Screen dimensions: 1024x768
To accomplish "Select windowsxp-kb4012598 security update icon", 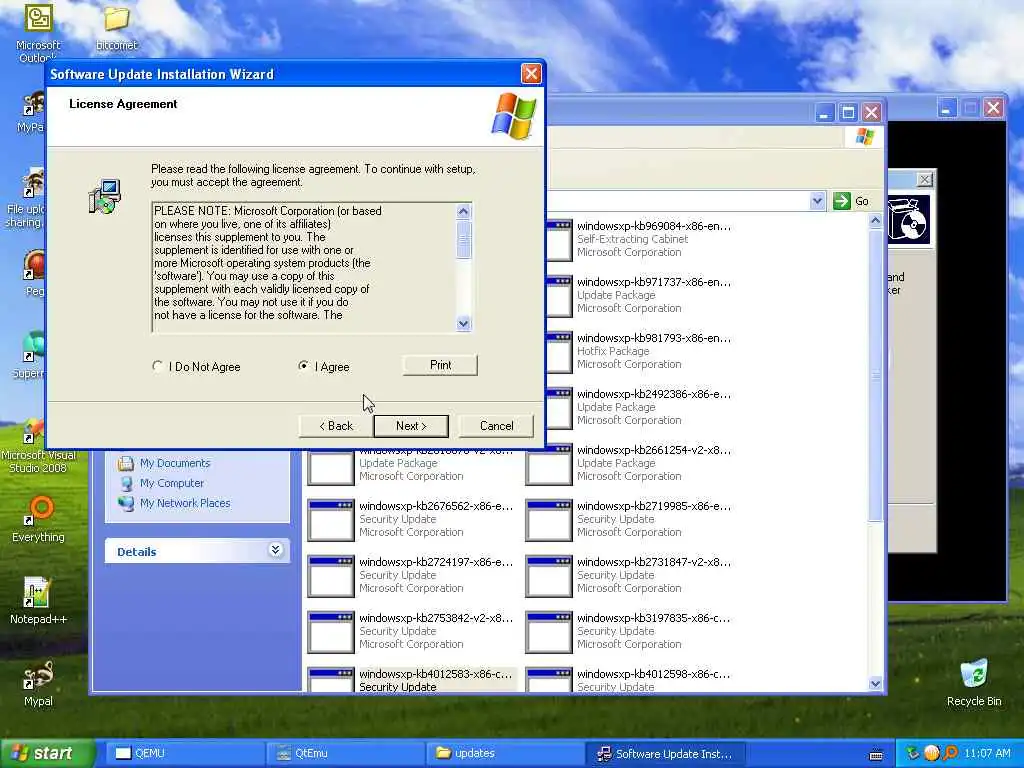I will point(549,680).
